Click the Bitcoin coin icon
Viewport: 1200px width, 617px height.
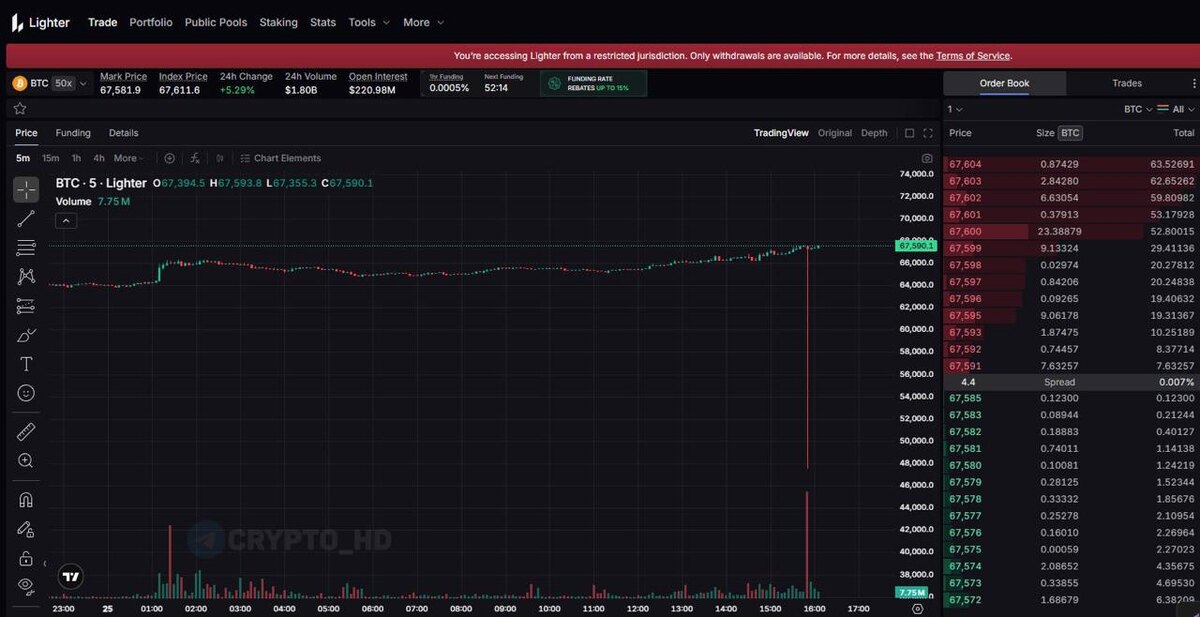pyautogui.click(x=20, y=83)
